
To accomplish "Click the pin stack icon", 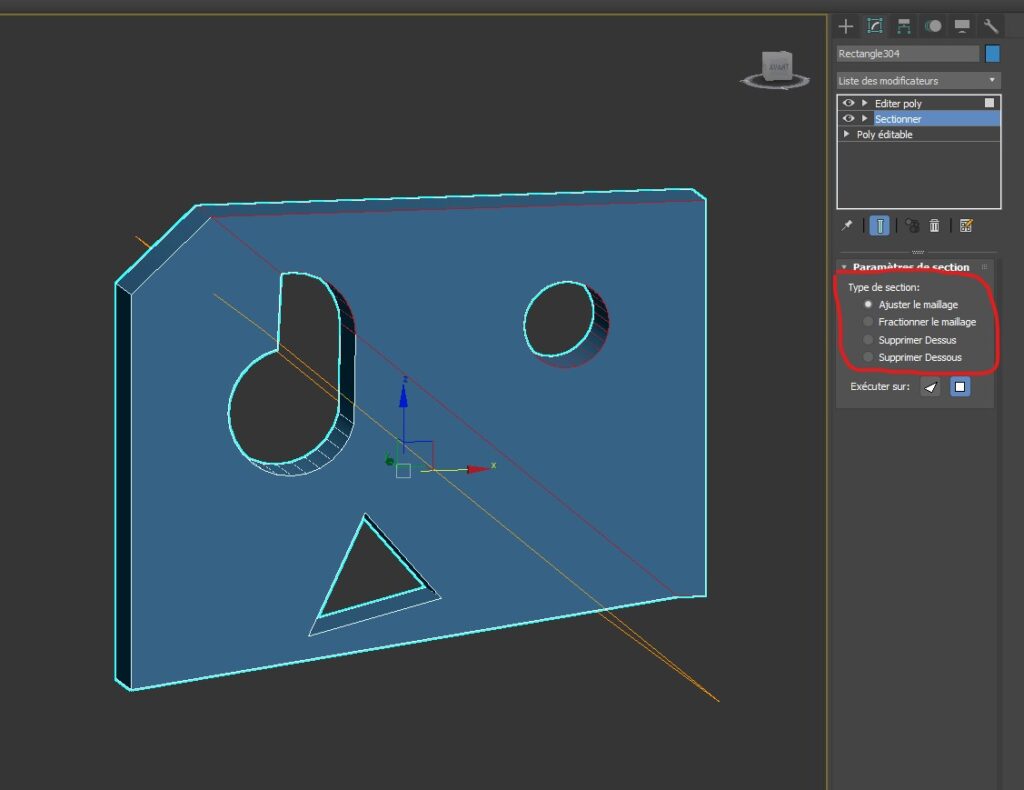I will [x=848, y=226].
